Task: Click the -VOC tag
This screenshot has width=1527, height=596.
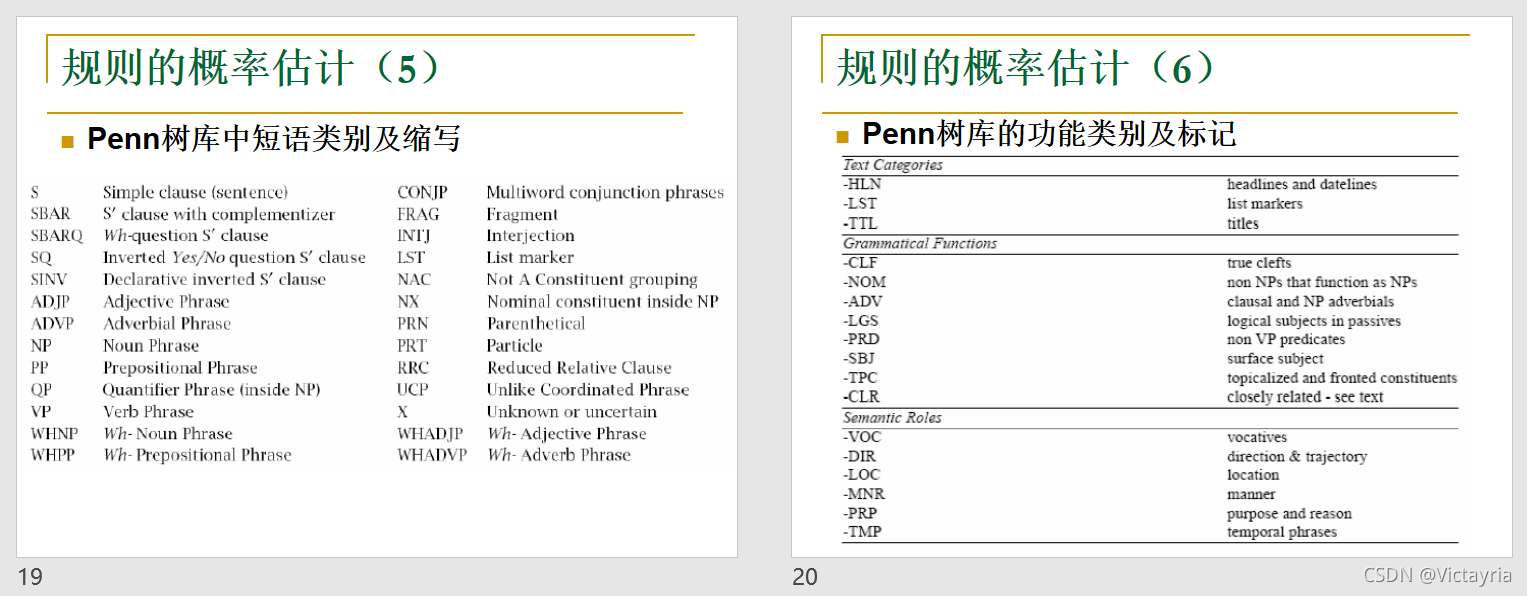Action: tap(862, 437)
